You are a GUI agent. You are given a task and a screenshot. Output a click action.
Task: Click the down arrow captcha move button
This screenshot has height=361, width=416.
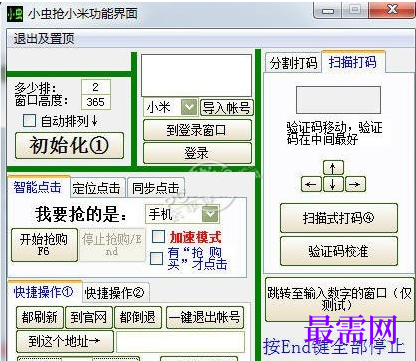point(333,184)
